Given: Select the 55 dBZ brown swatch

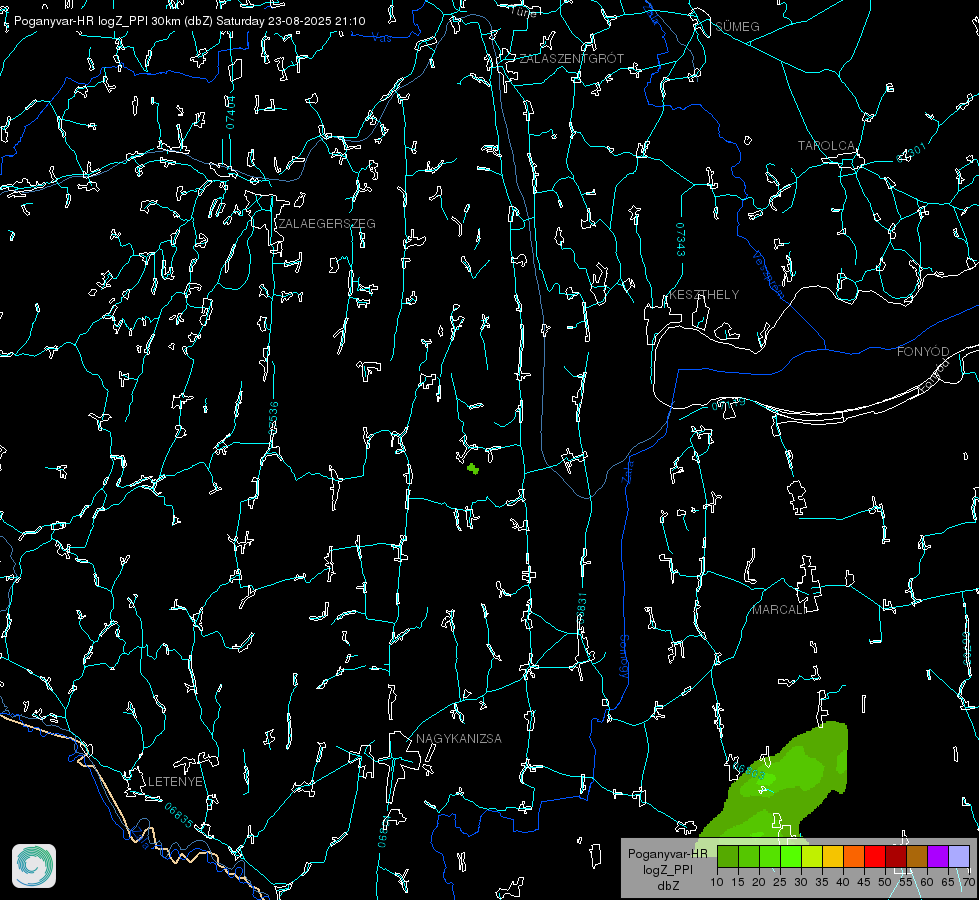Looking at the screenshot, I should 917,856.
